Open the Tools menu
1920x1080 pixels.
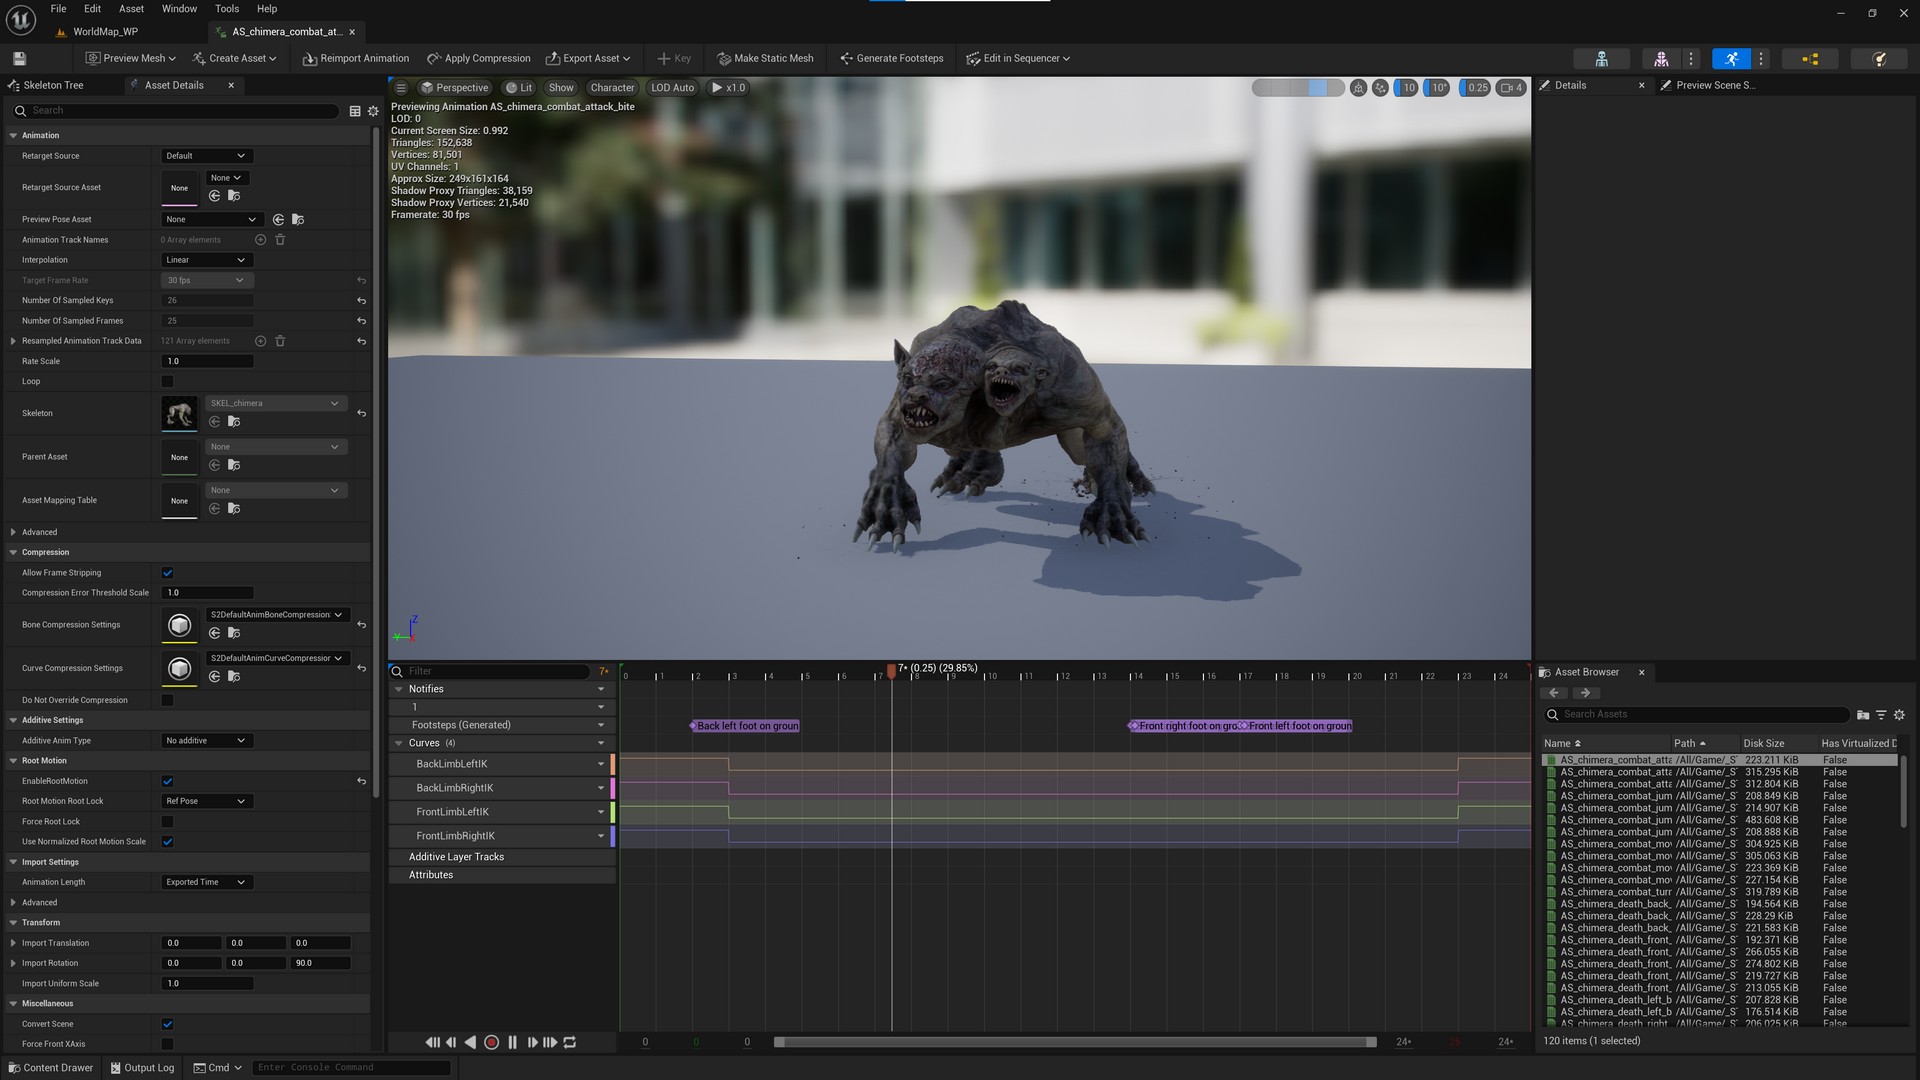click(x=227, y=9)
